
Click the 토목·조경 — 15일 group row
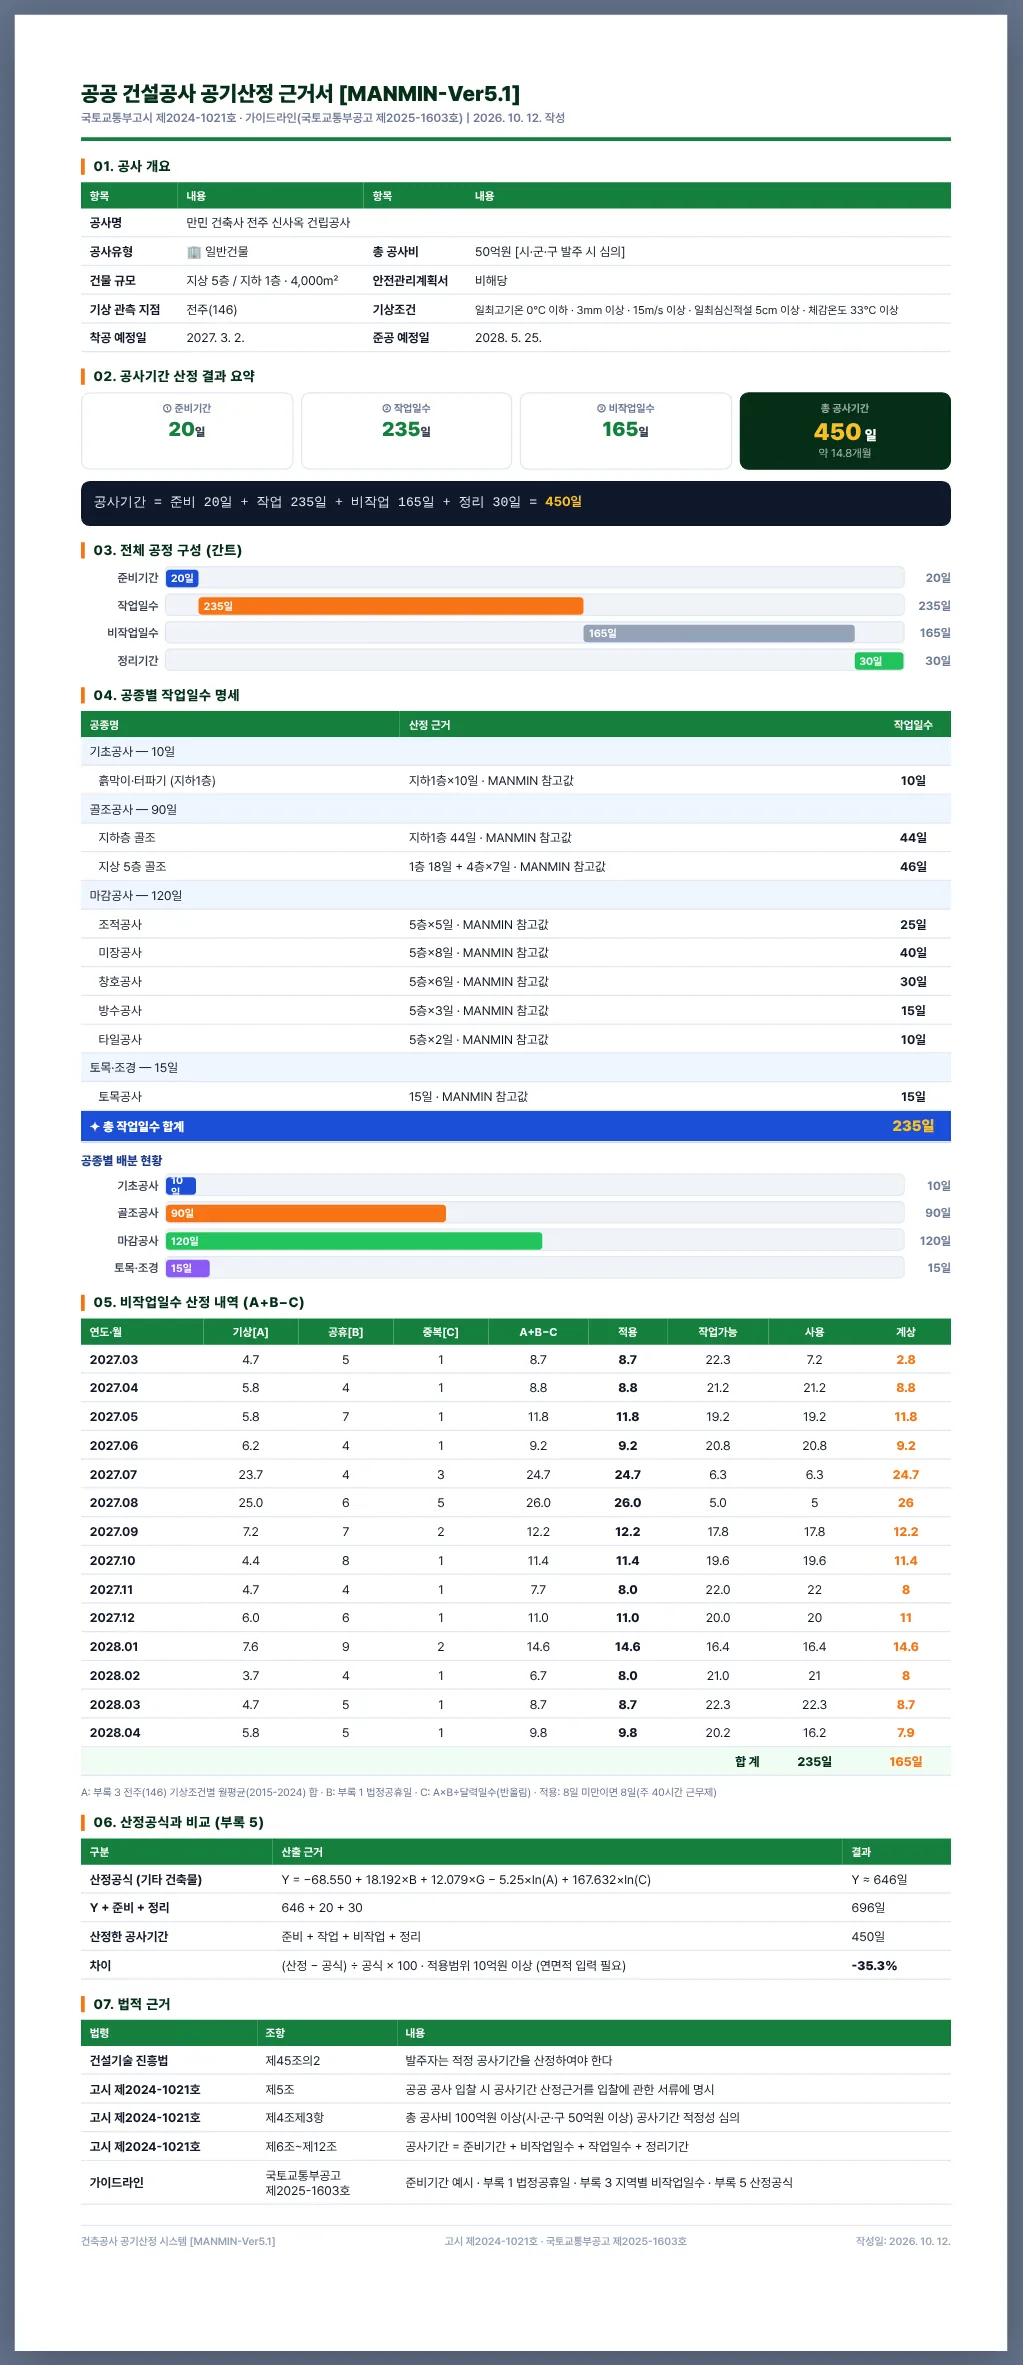[516, 1068]
